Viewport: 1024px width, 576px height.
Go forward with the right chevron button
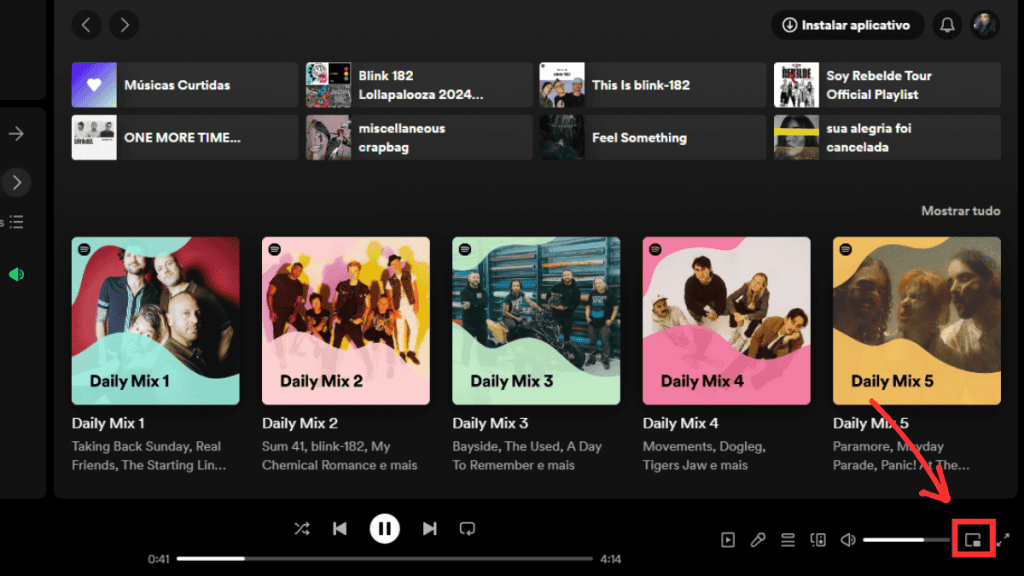124,25
